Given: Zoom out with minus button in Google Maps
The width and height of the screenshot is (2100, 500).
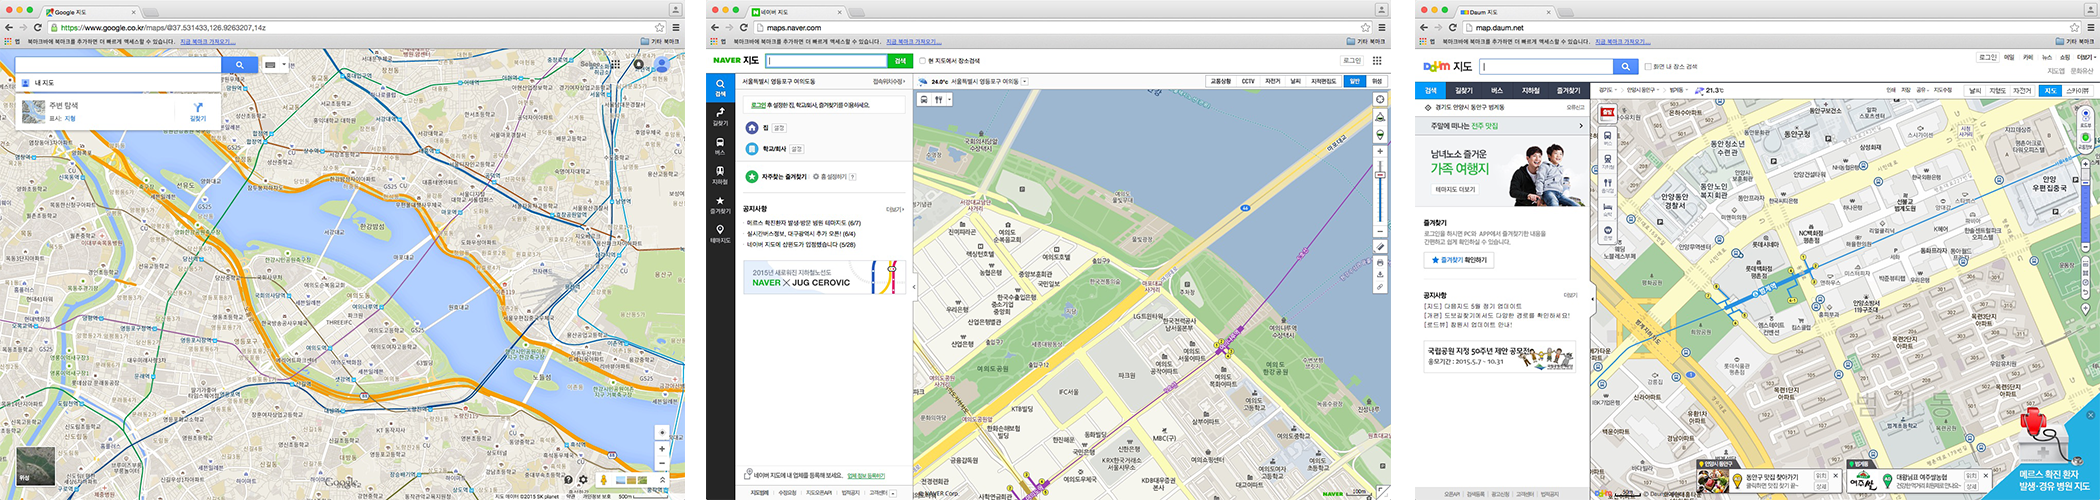Looking at the screenshot, I should click(662, 463).
